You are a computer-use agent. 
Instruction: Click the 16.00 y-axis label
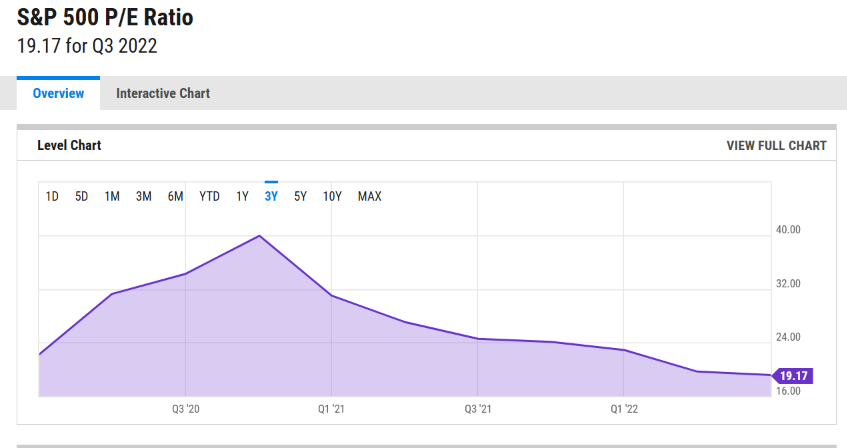point(788,391)
